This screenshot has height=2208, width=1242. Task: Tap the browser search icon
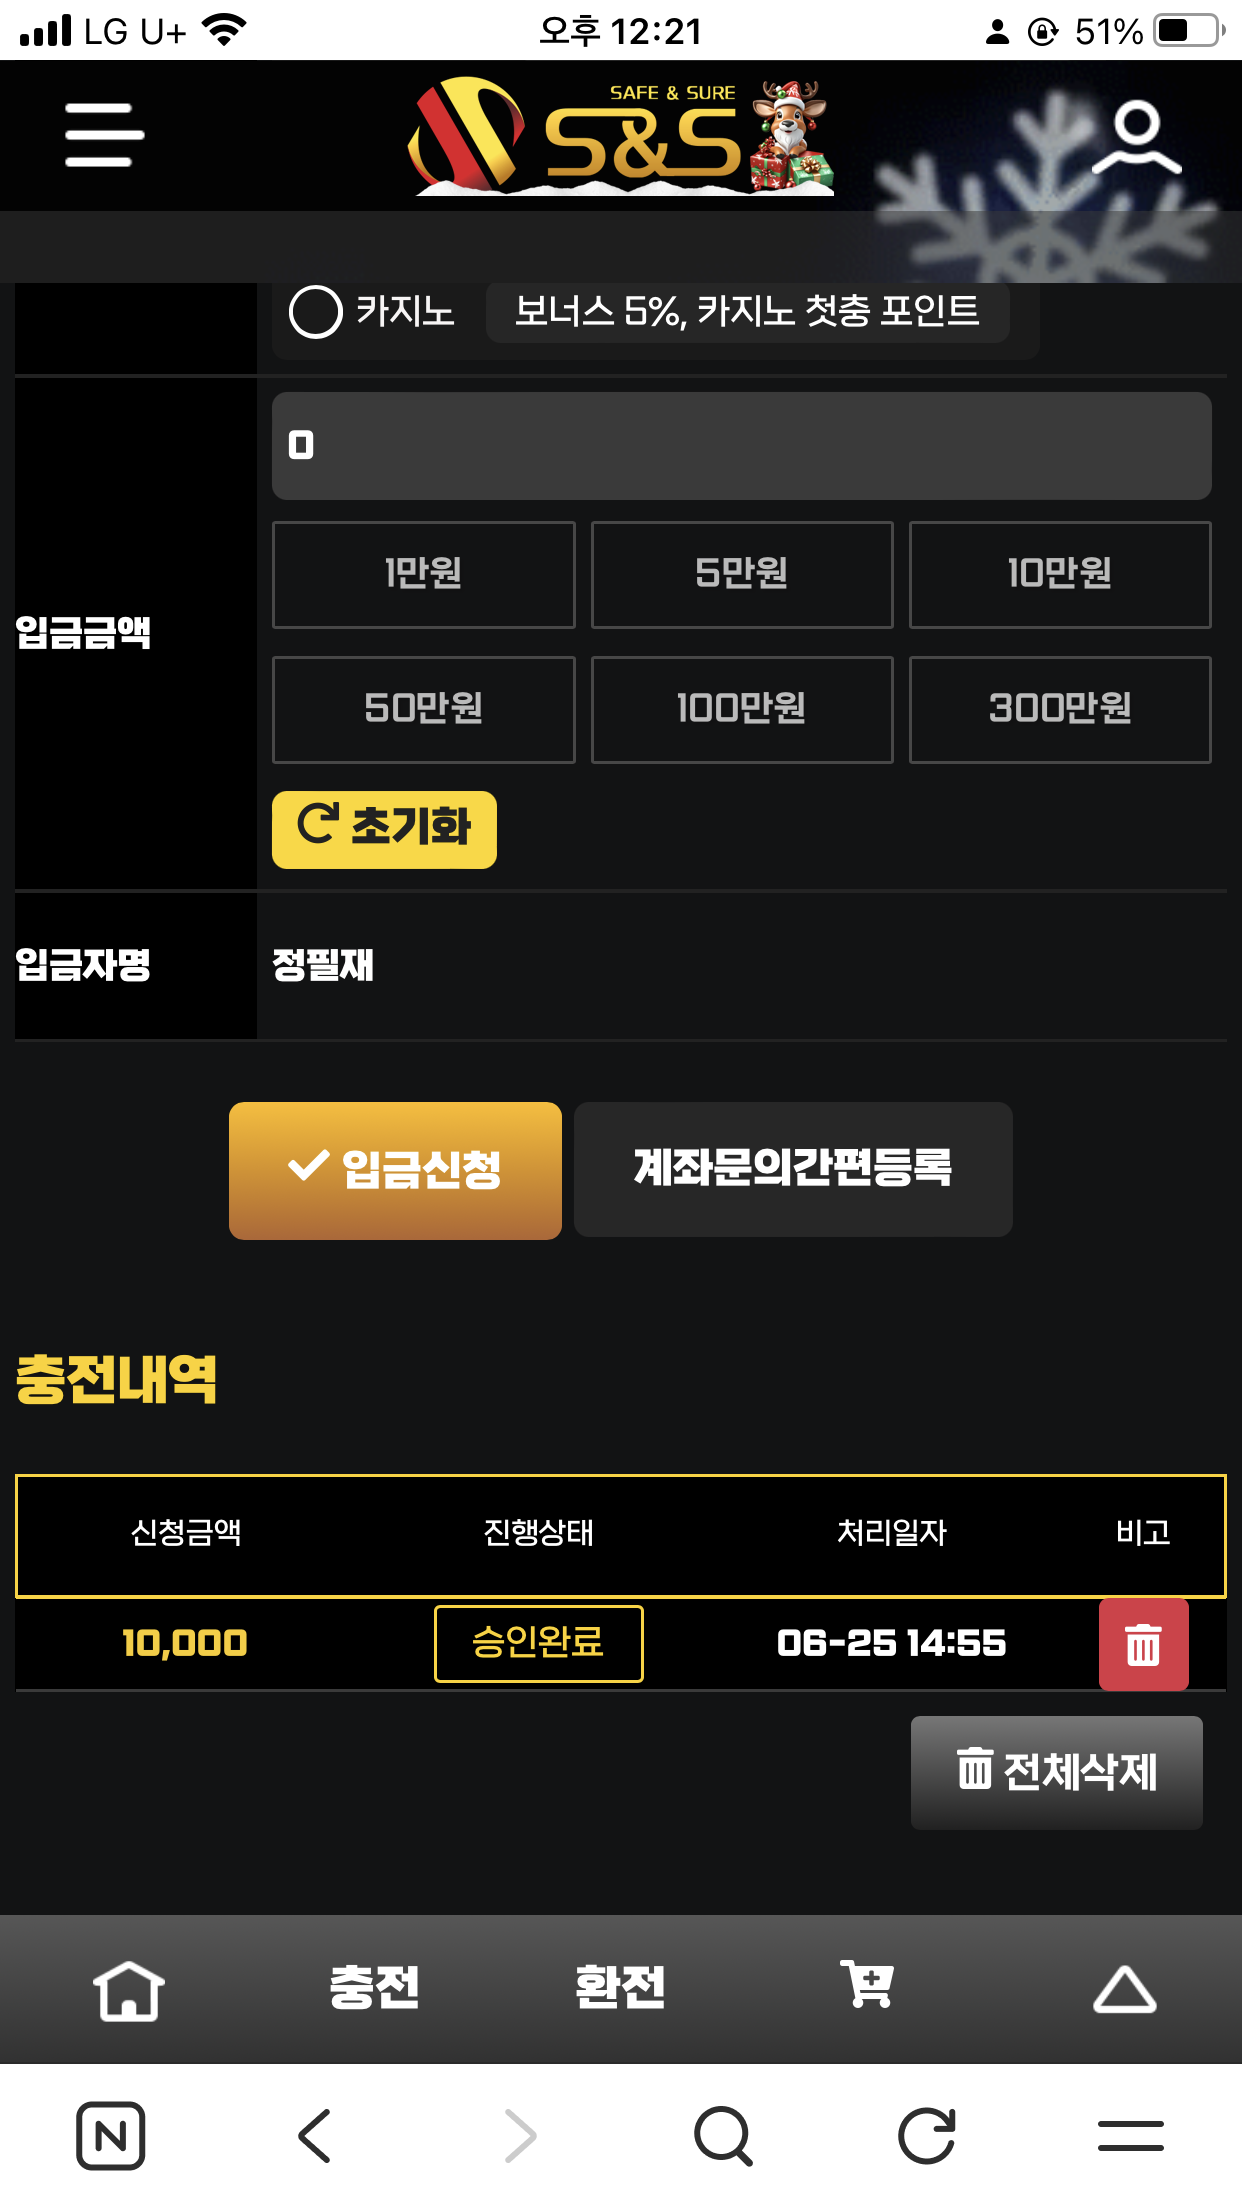723,2136
